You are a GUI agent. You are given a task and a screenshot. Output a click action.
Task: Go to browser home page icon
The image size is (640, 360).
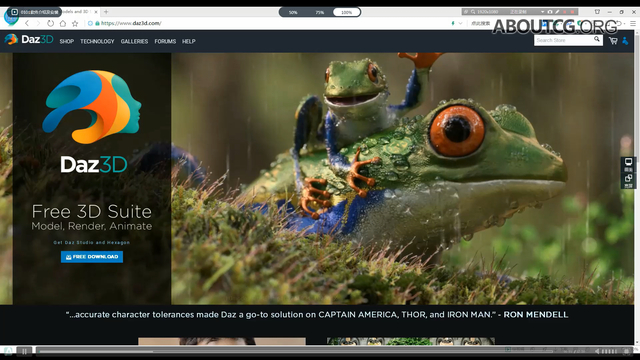point(62,23)
